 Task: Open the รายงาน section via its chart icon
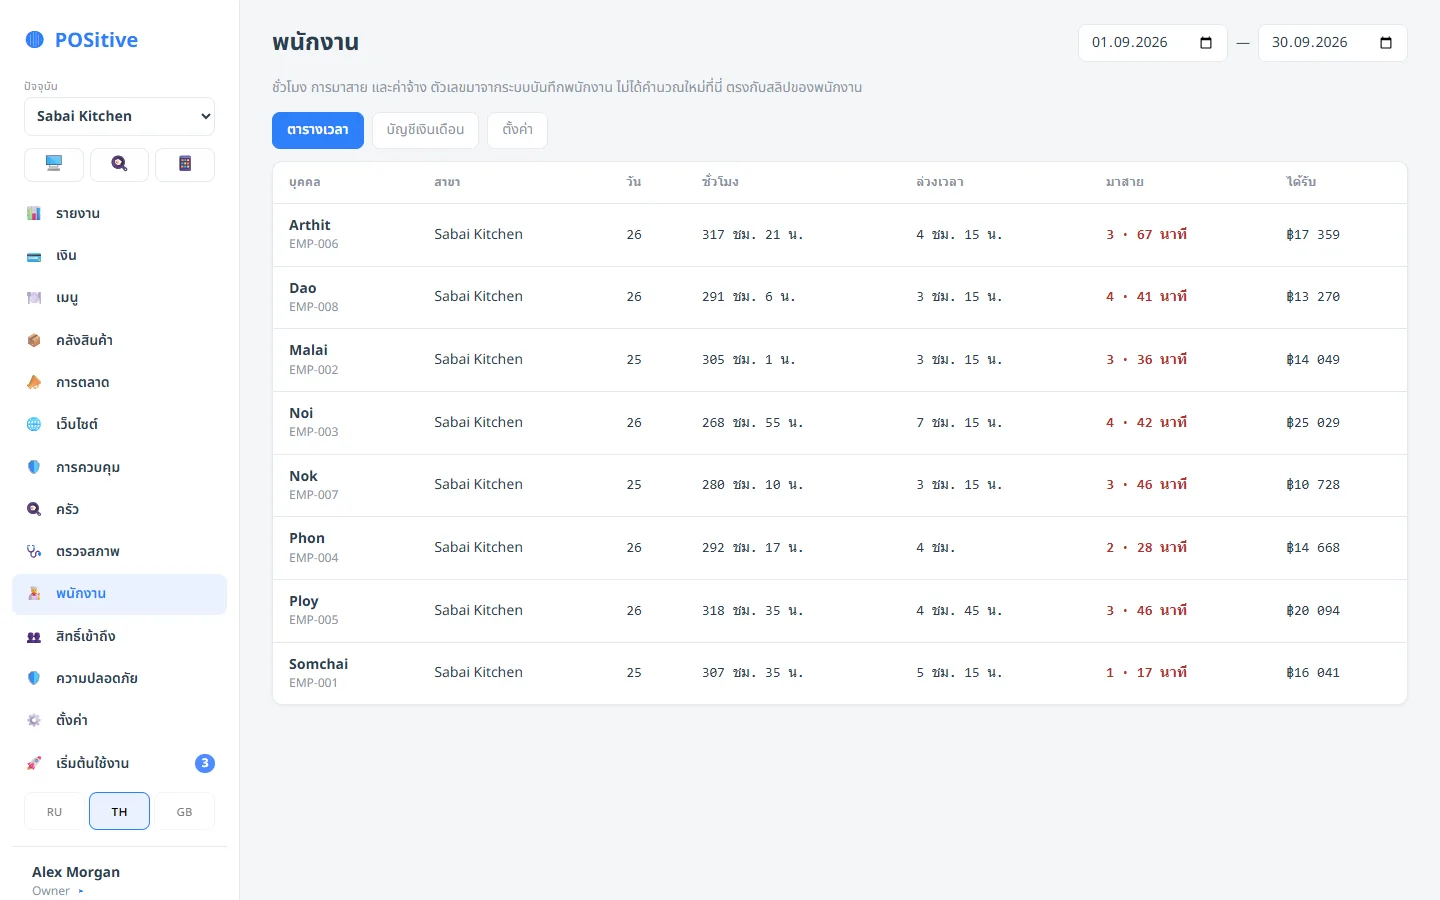click(34, 214)
